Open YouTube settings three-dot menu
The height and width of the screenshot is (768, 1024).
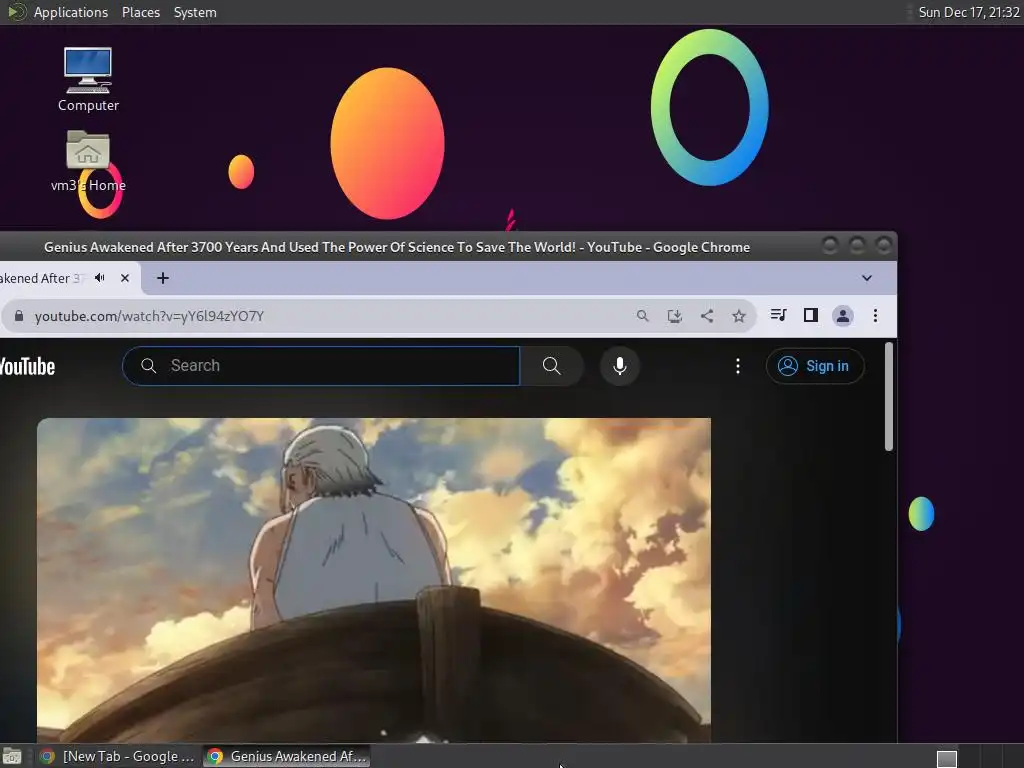[x=738, y=366]
